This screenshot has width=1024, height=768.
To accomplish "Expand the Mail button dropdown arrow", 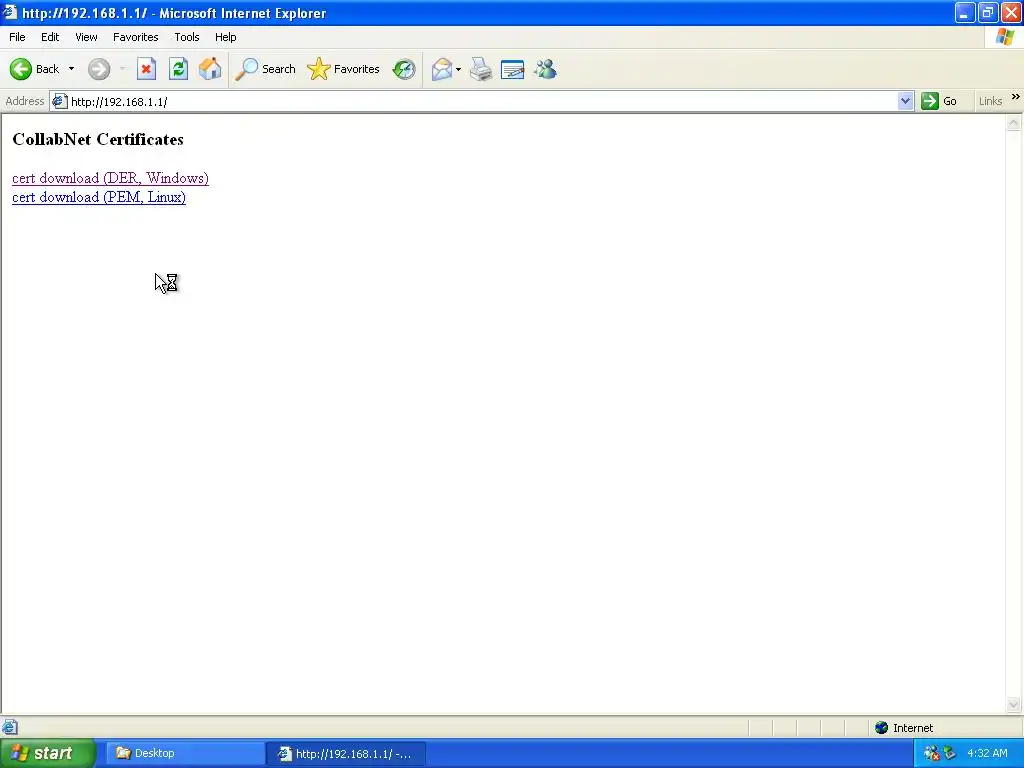I will click(458, 69).
